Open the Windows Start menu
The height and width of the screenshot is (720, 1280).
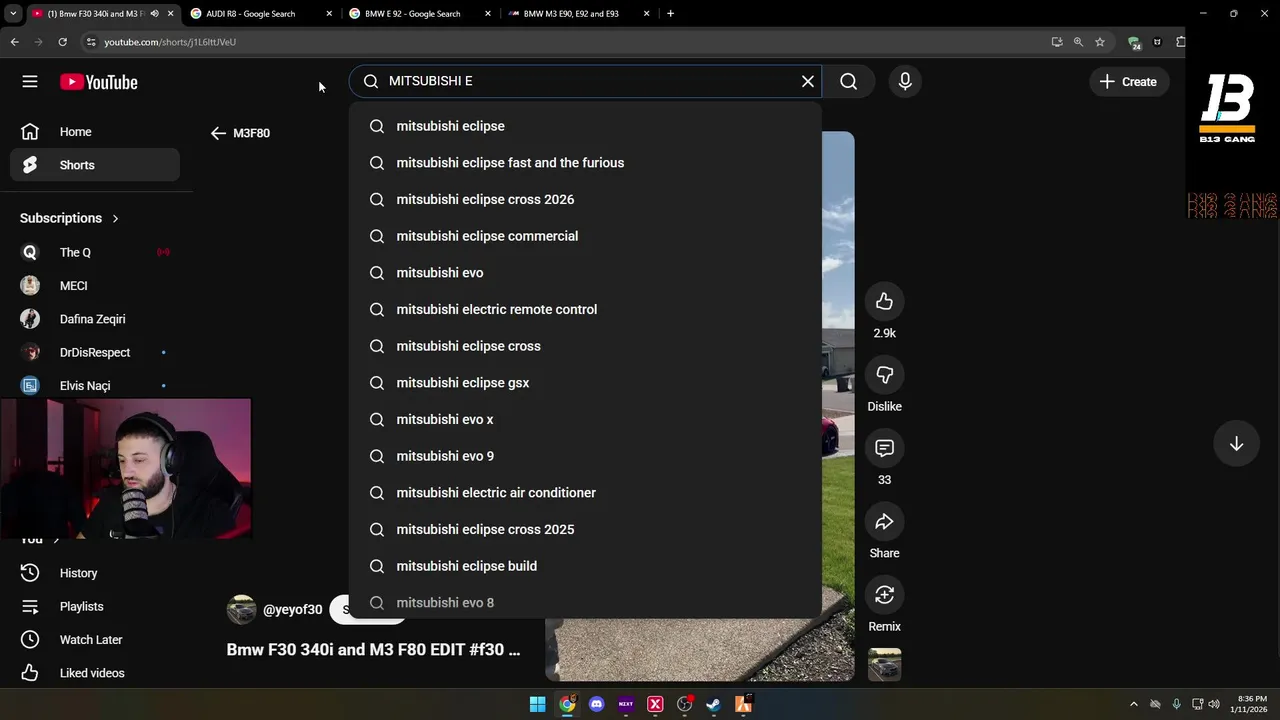pyautogui.click(x=537, y=704)
